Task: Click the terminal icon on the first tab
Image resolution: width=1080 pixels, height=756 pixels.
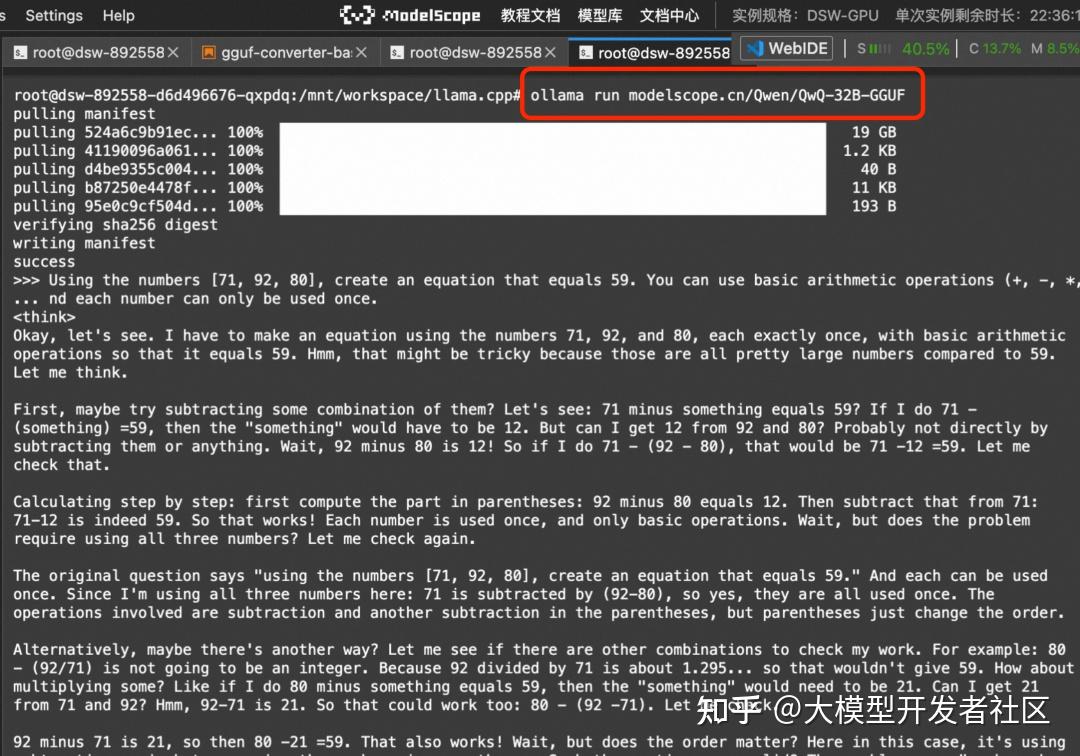Action: [x=21, y=52]
